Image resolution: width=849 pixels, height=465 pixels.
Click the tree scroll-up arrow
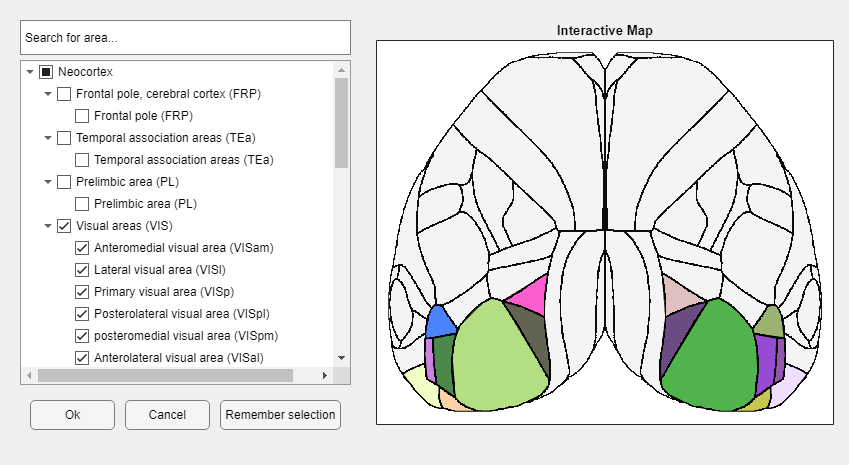(x=341, y=70)
